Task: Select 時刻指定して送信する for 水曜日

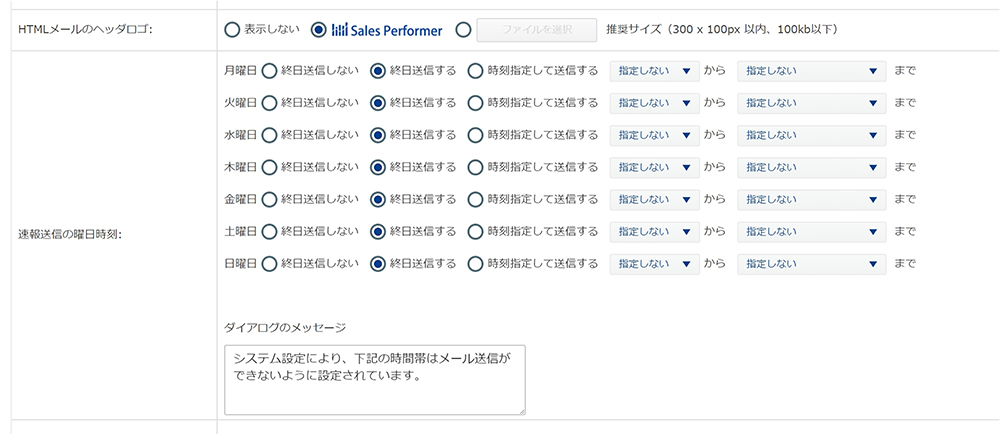Action: tap(476, 135)
